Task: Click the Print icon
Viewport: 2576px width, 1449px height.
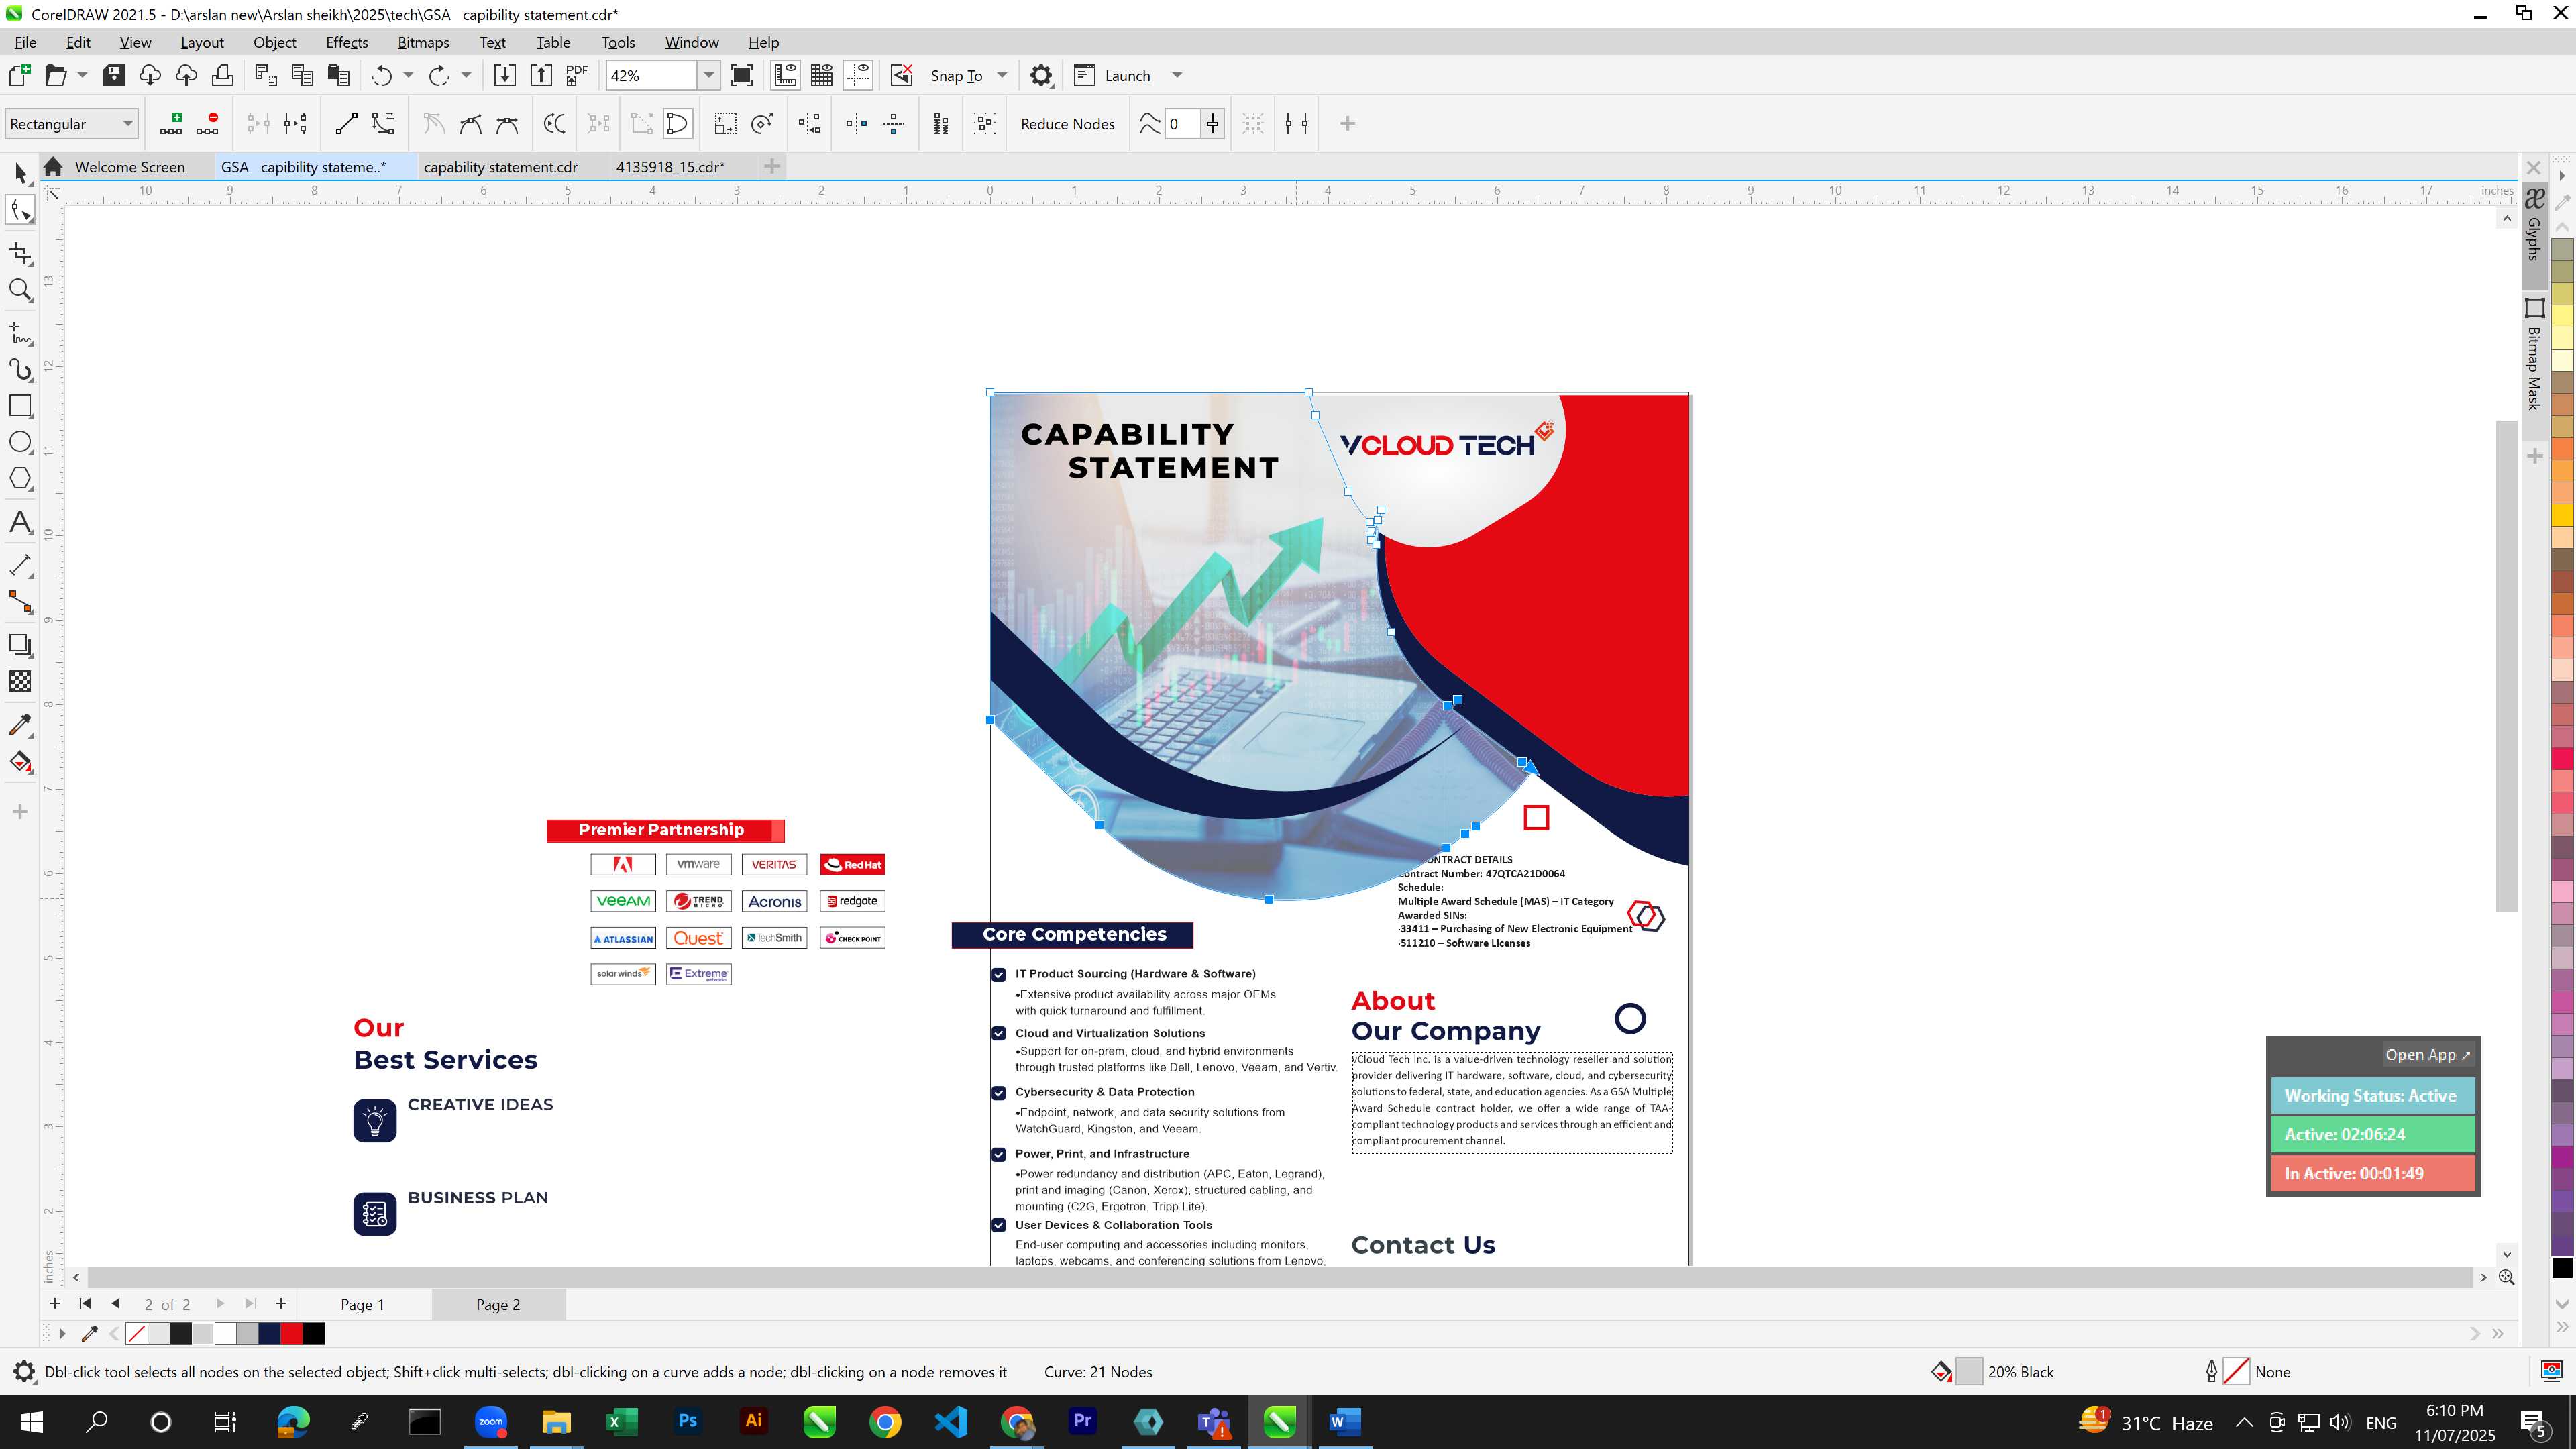Action: [x=223, y=76]
